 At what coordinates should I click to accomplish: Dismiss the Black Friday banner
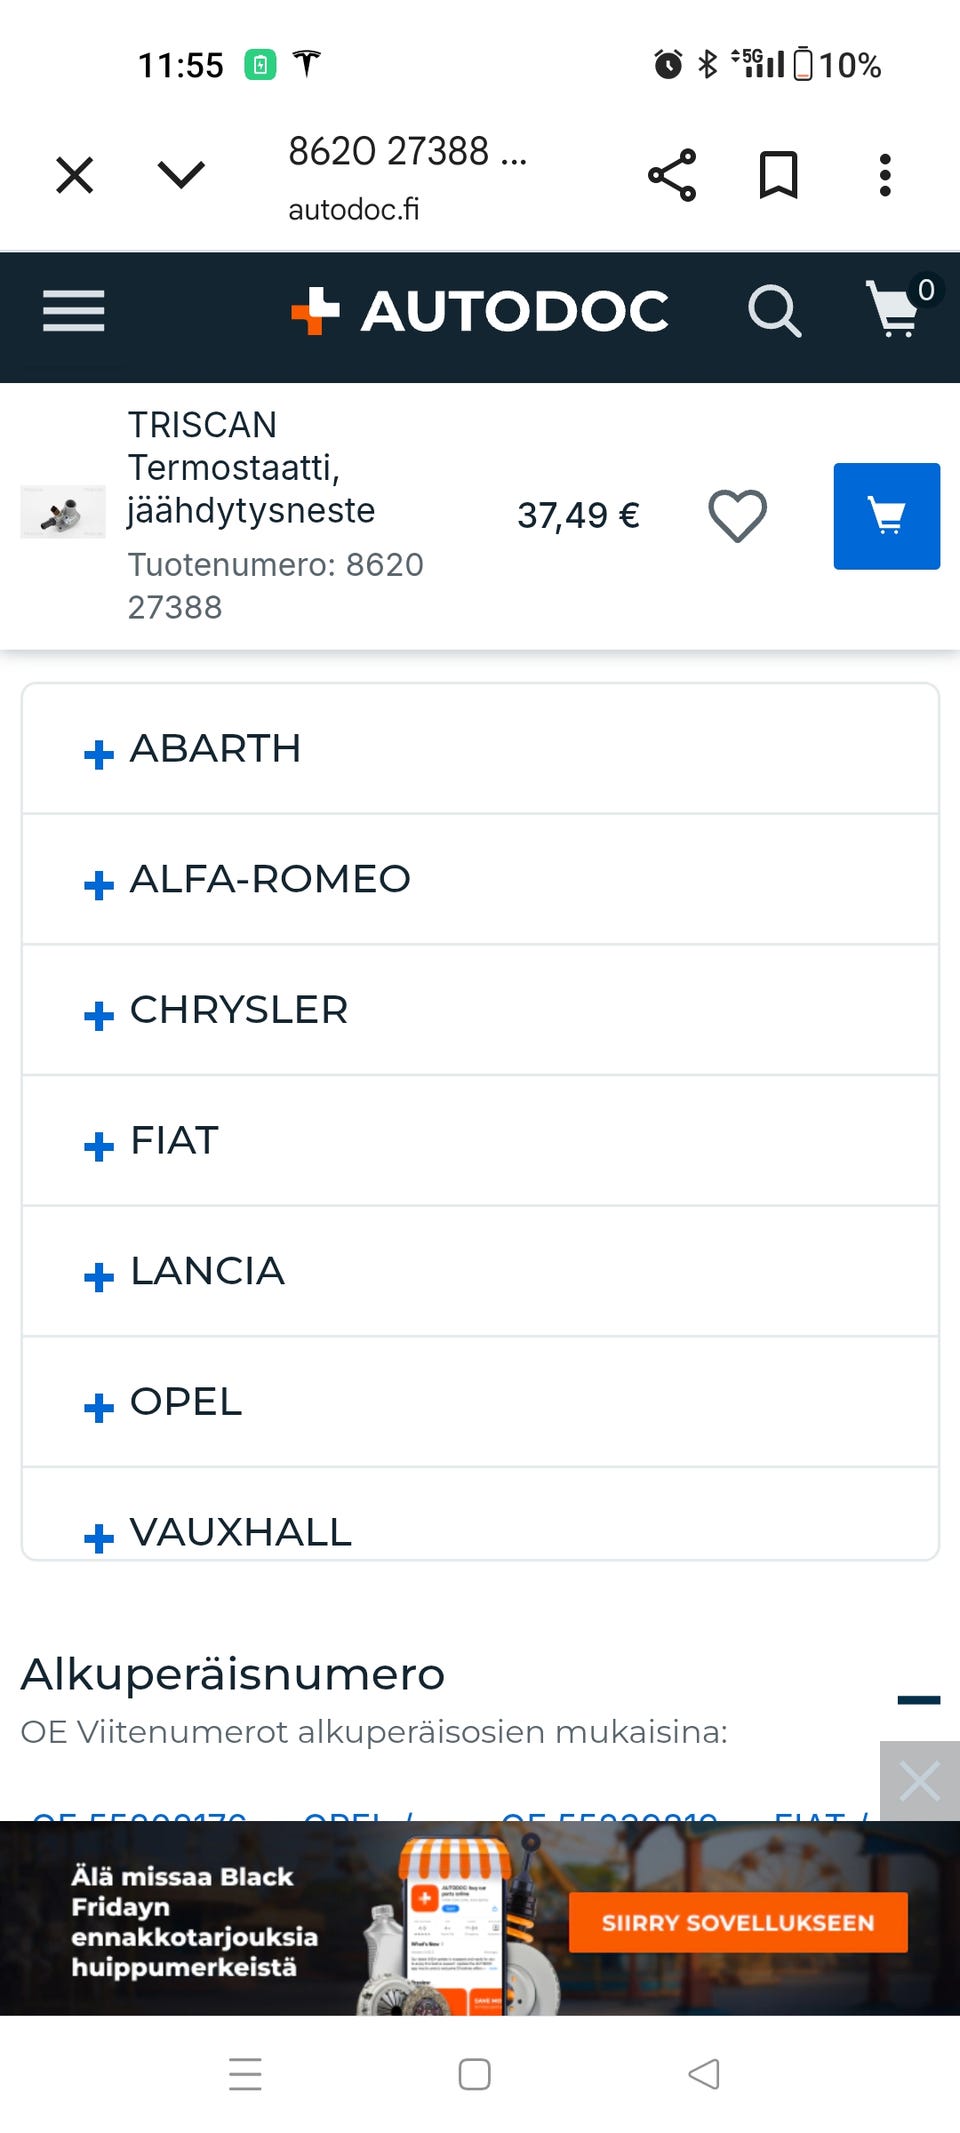919,1781
